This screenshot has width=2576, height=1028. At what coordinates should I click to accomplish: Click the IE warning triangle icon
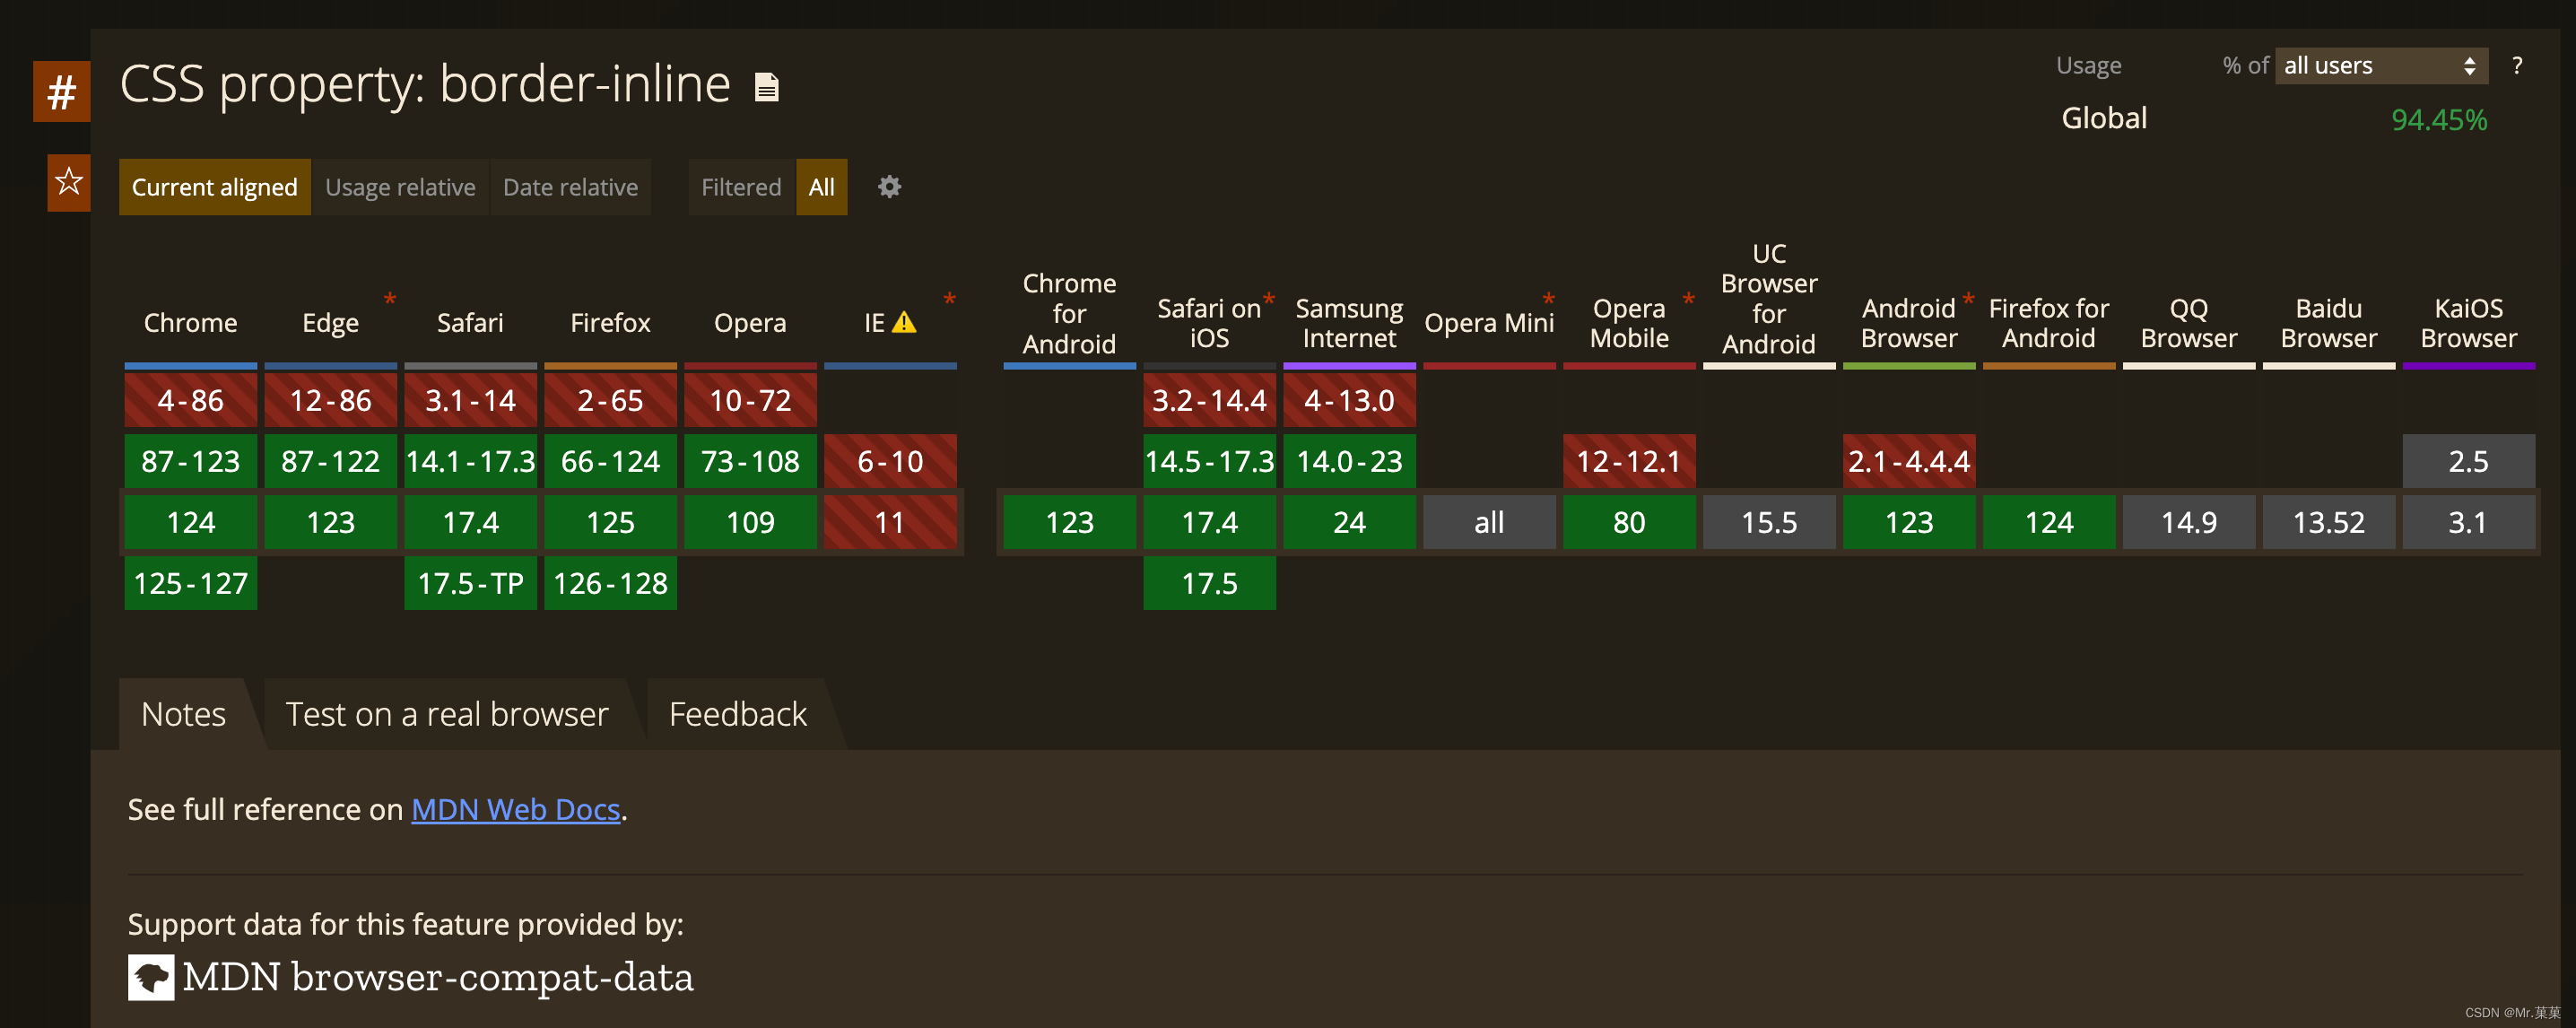click(x=904, y=322)
